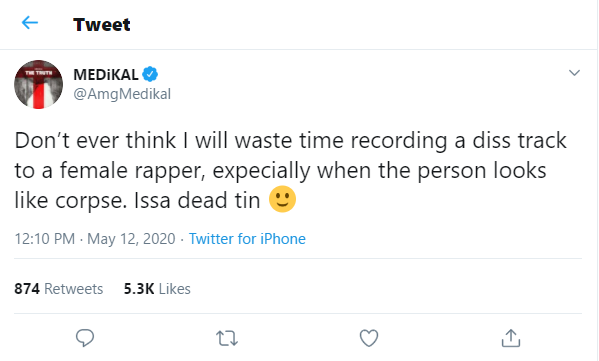Viewport: 599px width, 361px height.
Task: Open the @AmgMedikal handle
Action: coord(122,94)
